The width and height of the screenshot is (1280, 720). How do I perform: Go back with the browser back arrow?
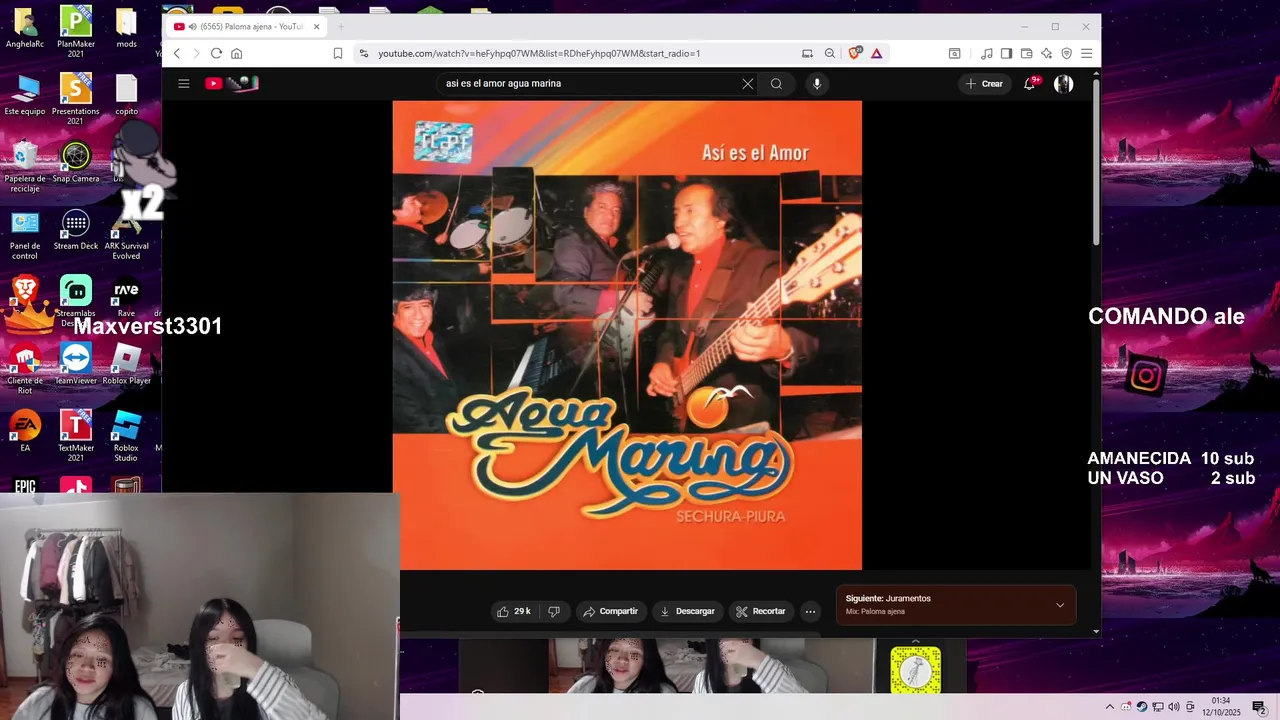point(177,53)
